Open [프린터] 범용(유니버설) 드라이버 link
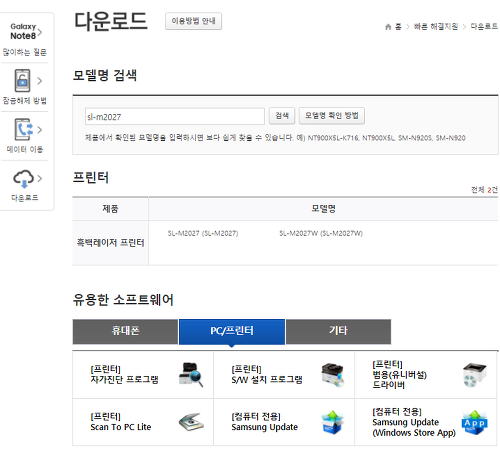Screen dimensions: 500x451 coord(400,375)
